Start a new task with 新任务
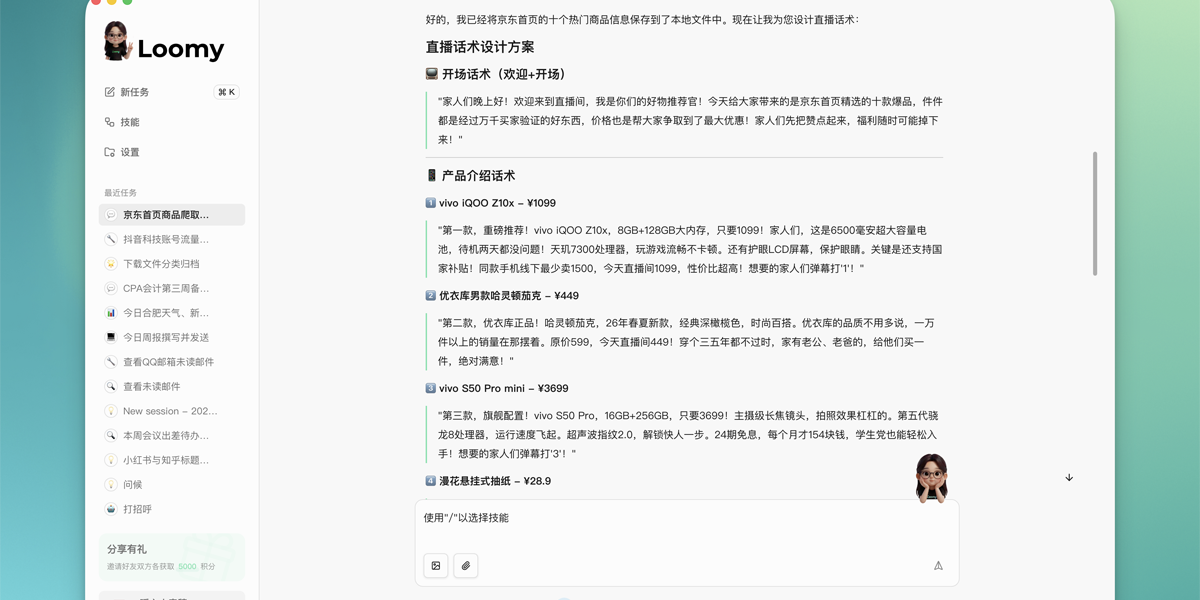Viewport: 1200px width, 600px height. click(135, 92)
